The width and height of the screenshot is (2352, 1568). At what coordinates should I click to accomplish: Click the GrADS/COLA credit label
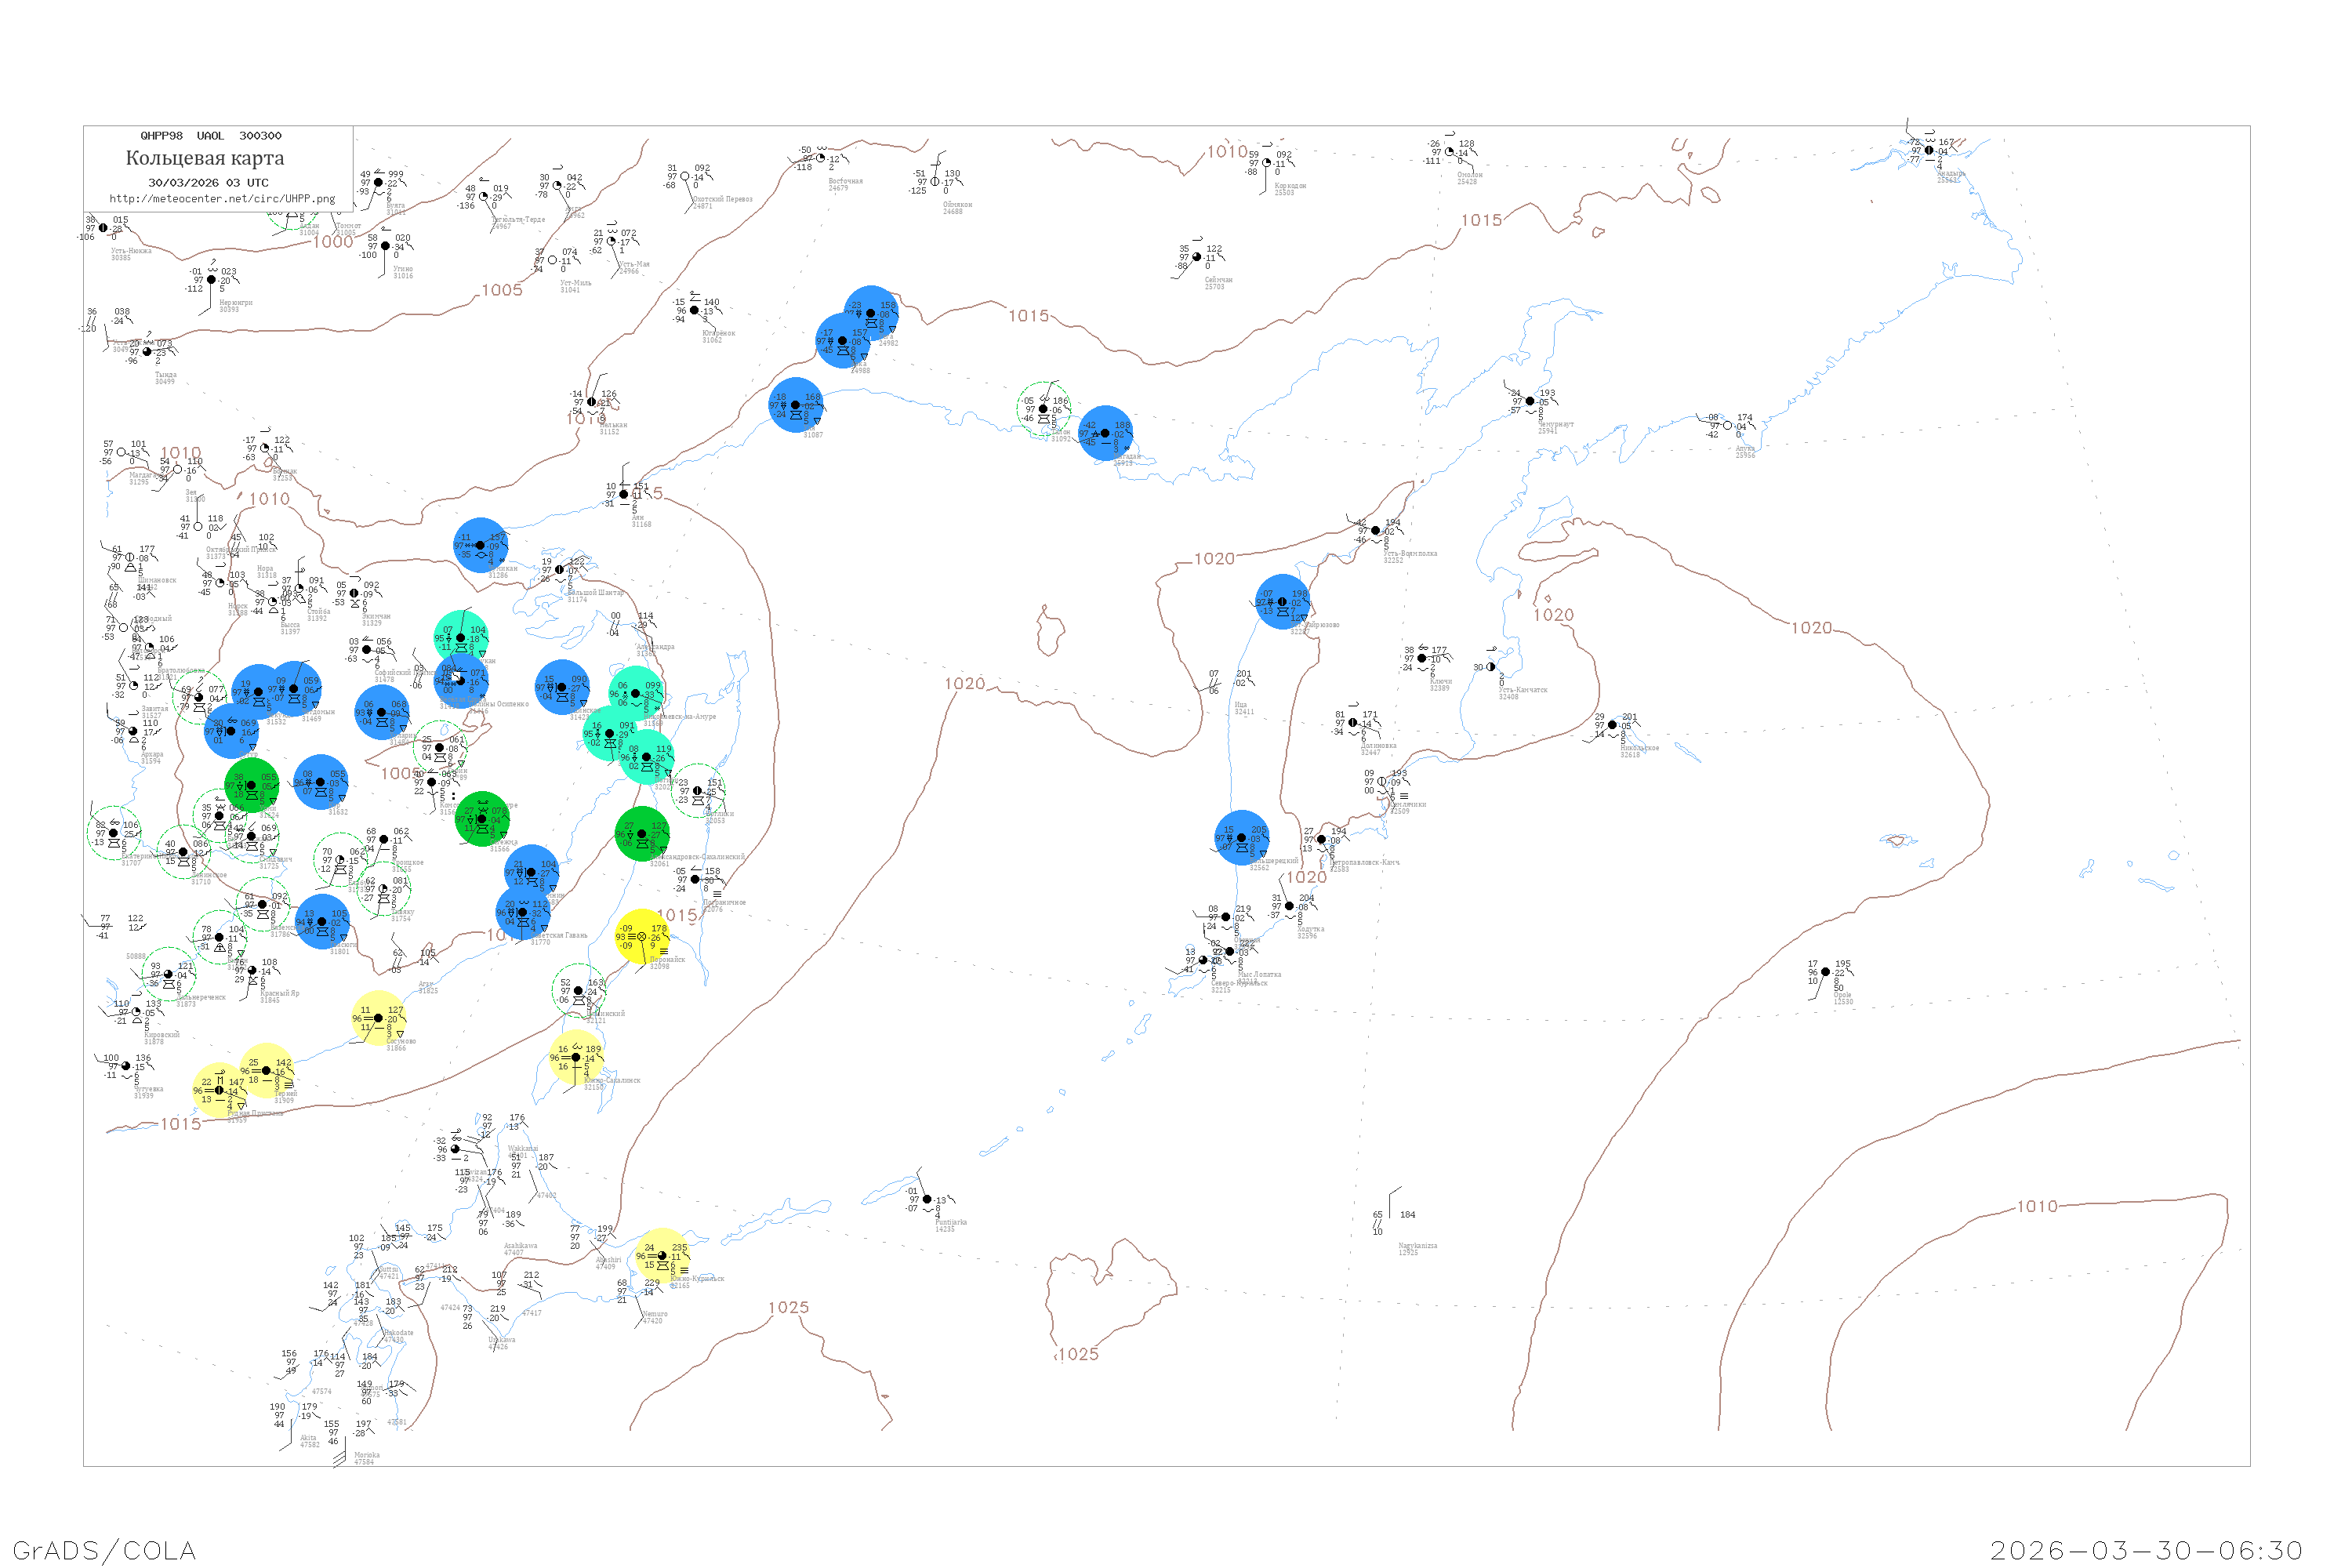(104, 1550)
